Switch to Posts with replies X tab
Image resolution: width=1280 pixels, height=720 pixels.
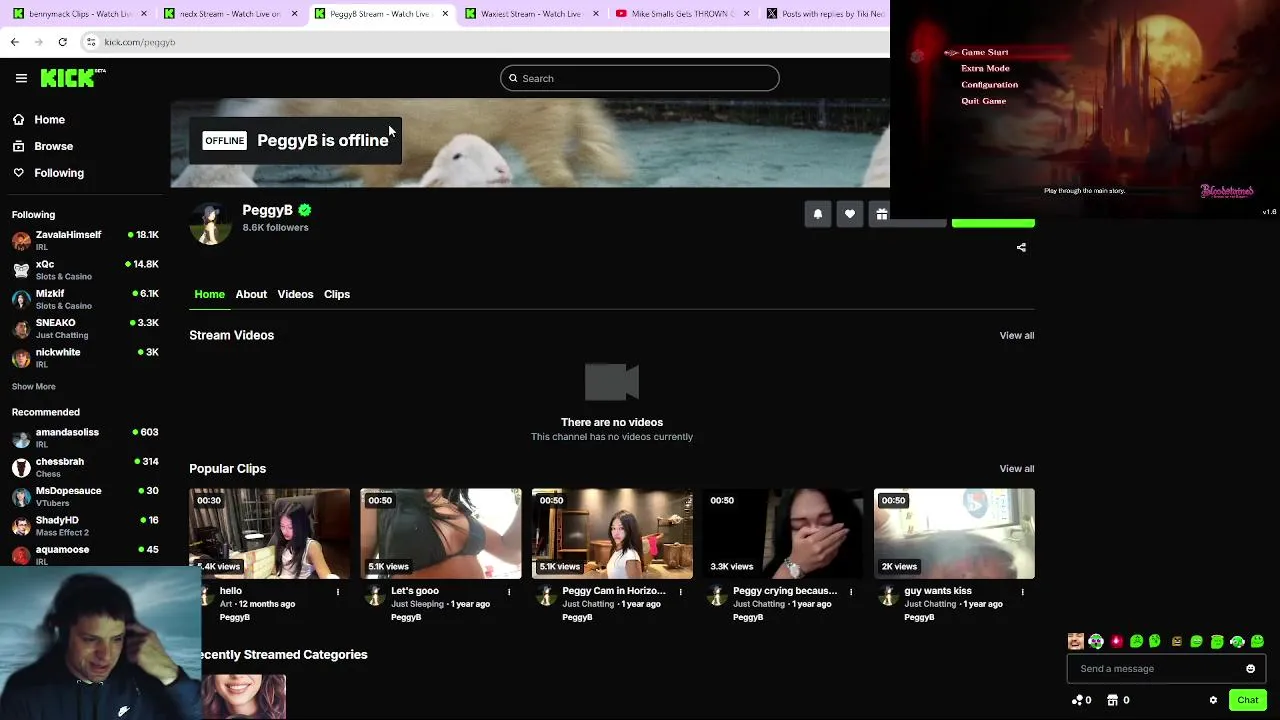825,14
